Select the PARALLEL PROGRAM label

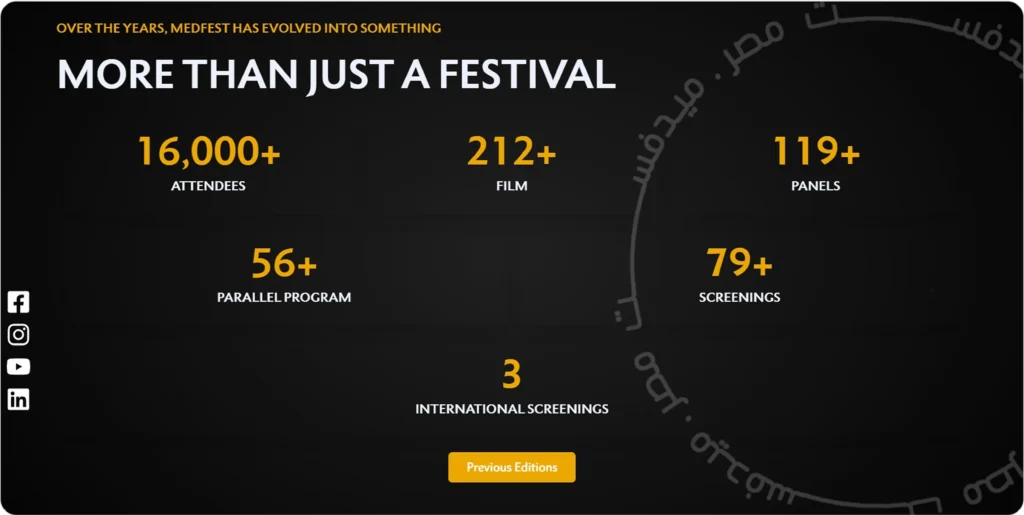284,298
